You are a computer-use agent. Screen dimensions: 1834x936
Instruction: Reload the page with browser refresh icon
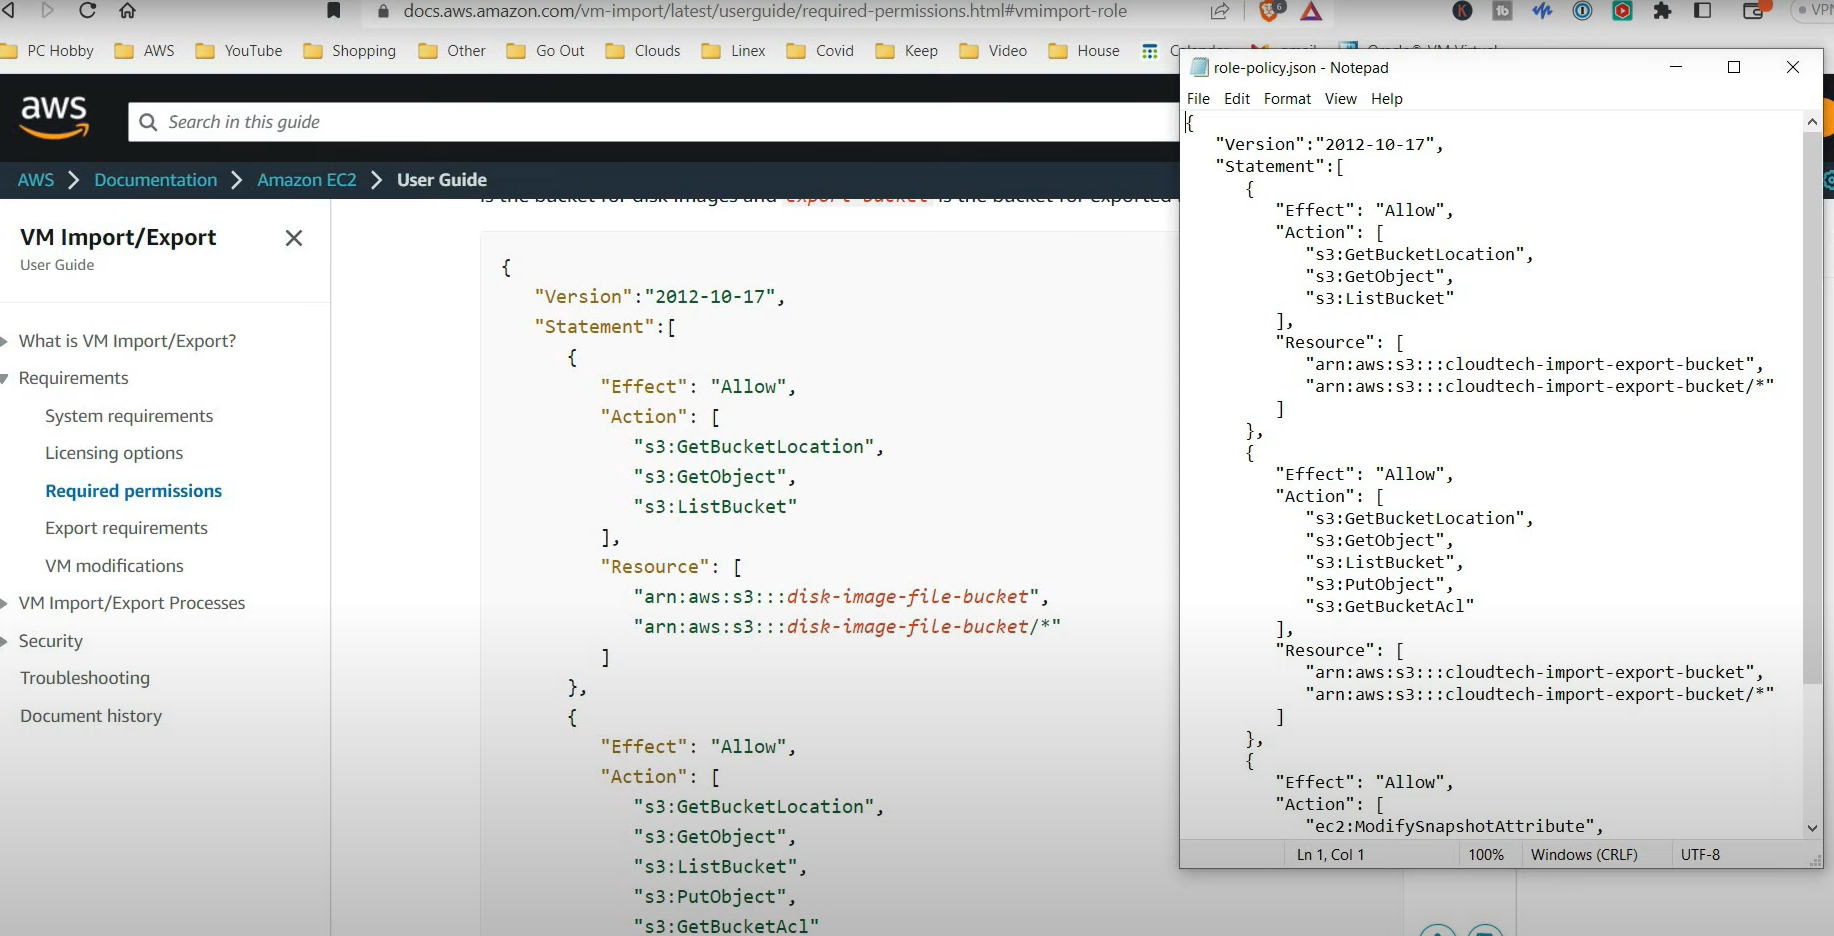[87, 11]
